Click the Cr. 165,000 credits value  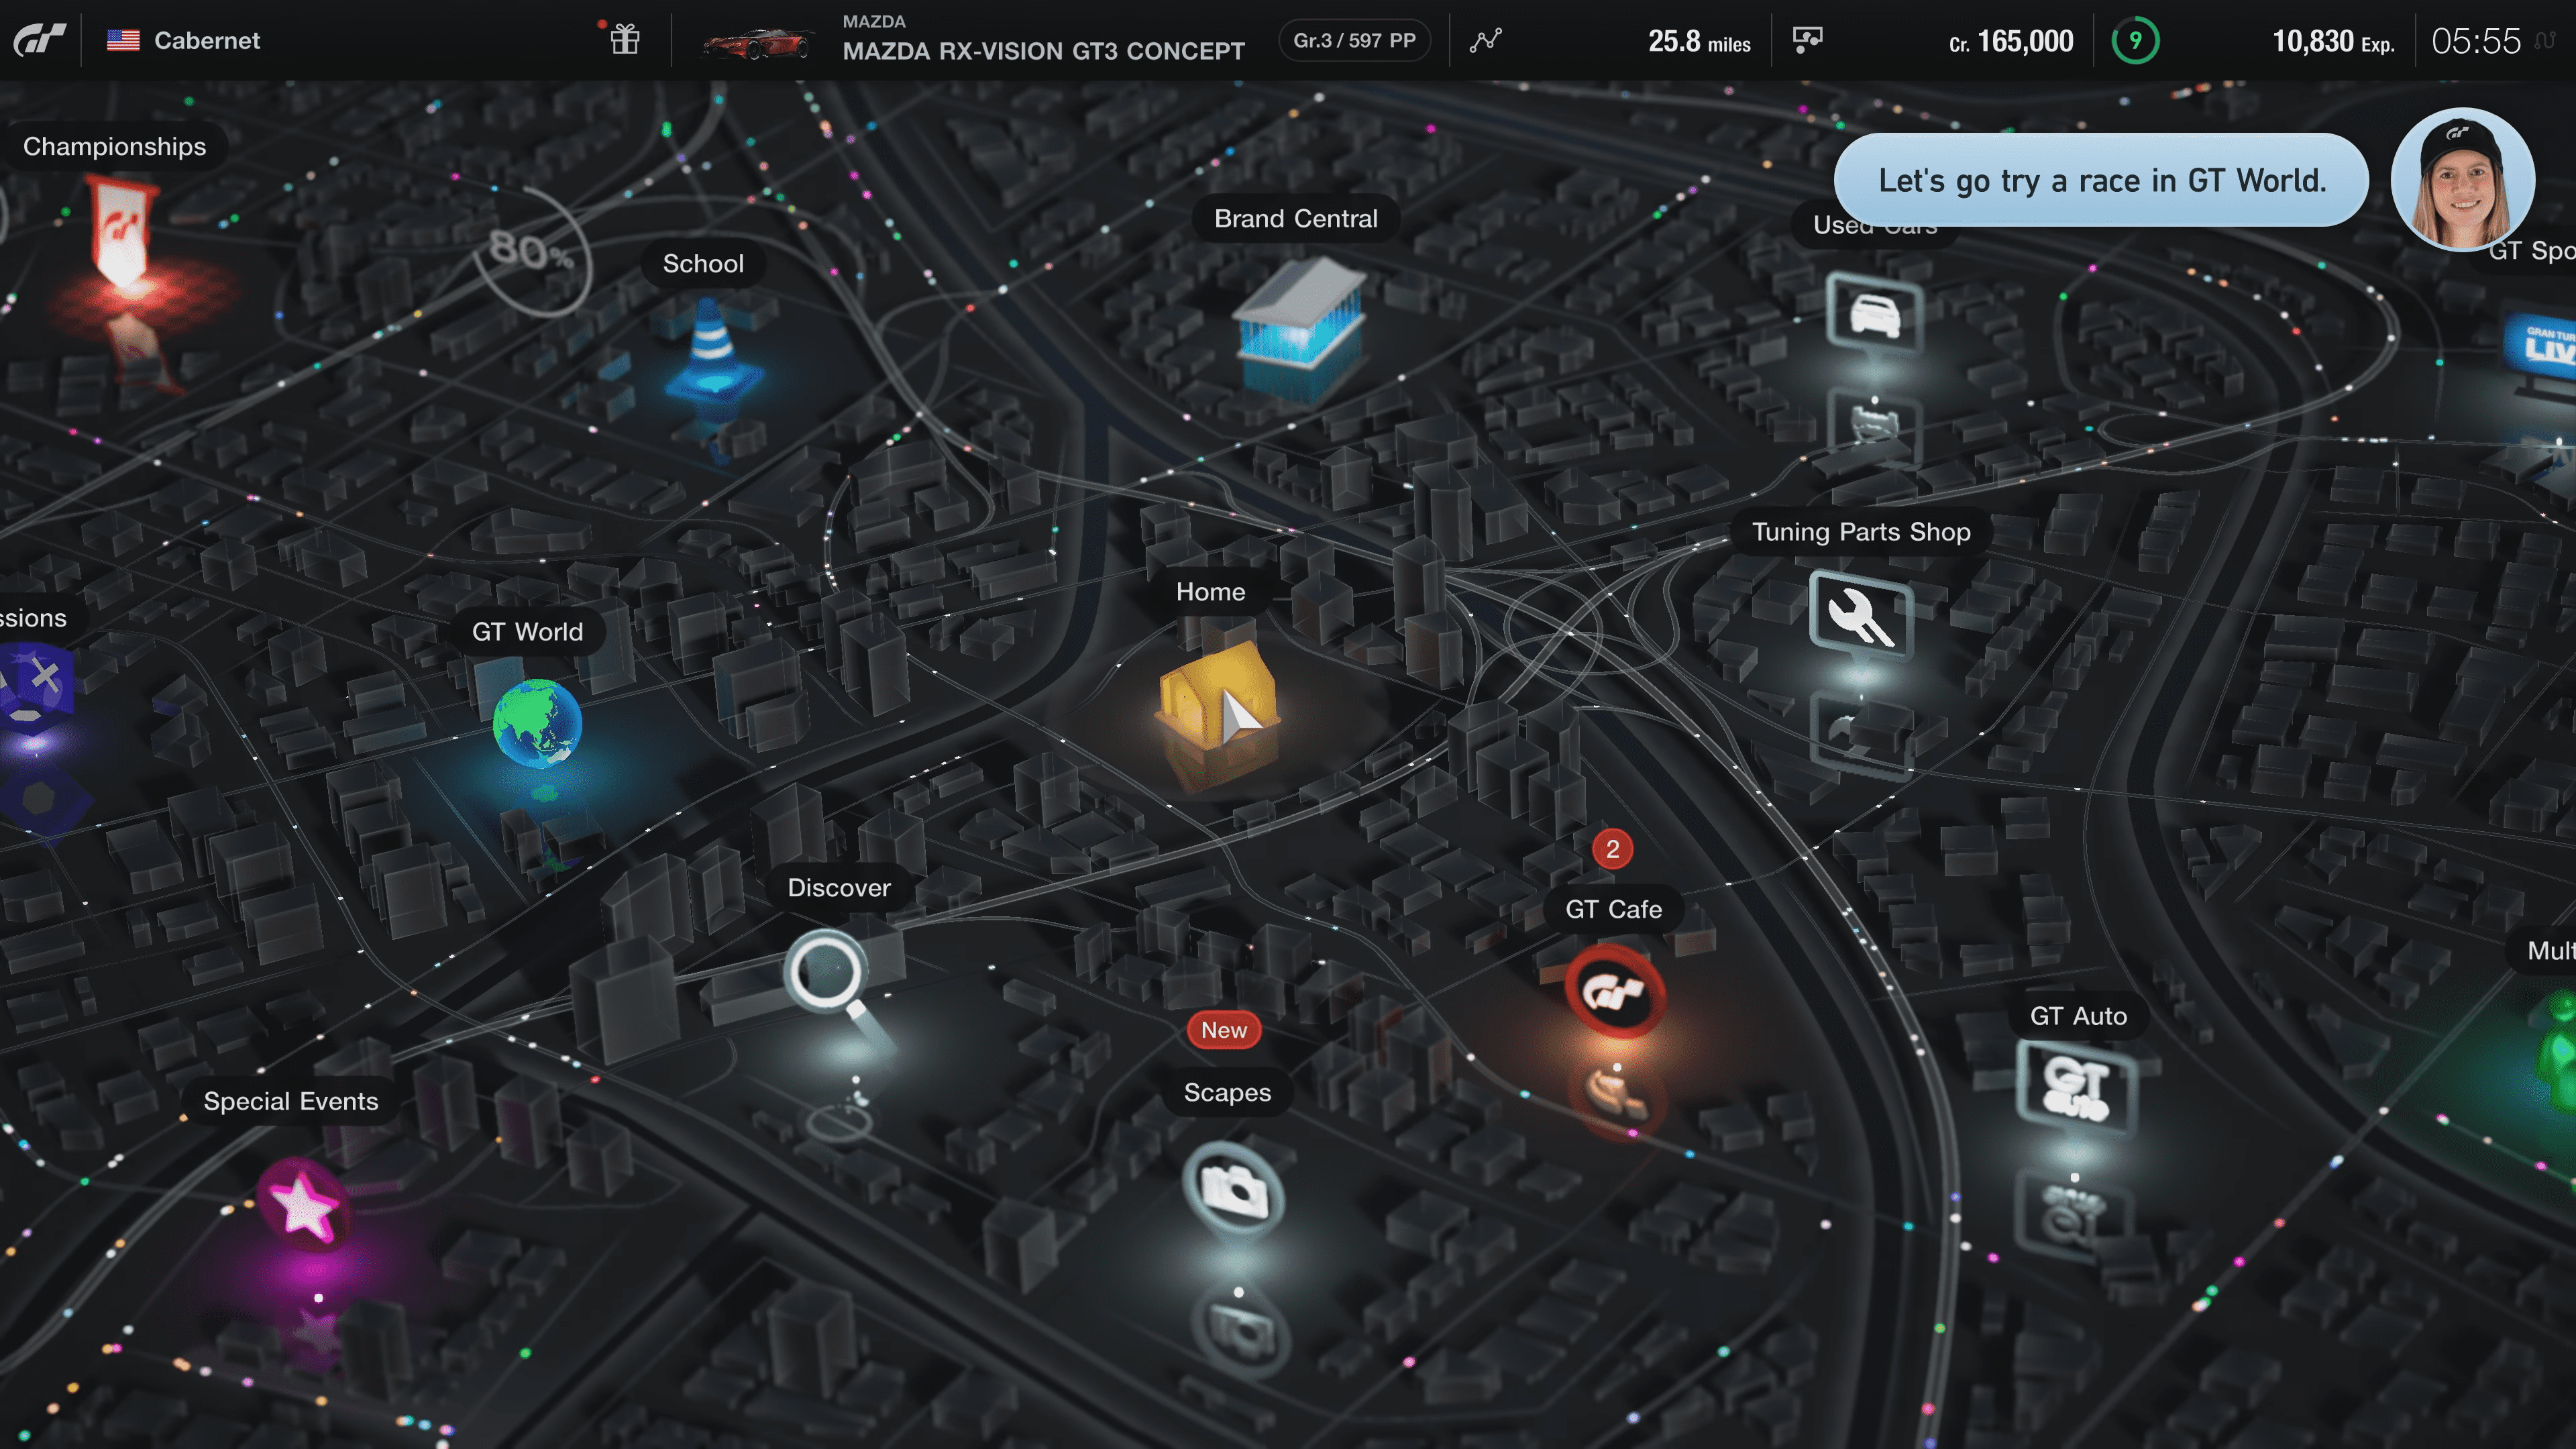[2011, 41]
